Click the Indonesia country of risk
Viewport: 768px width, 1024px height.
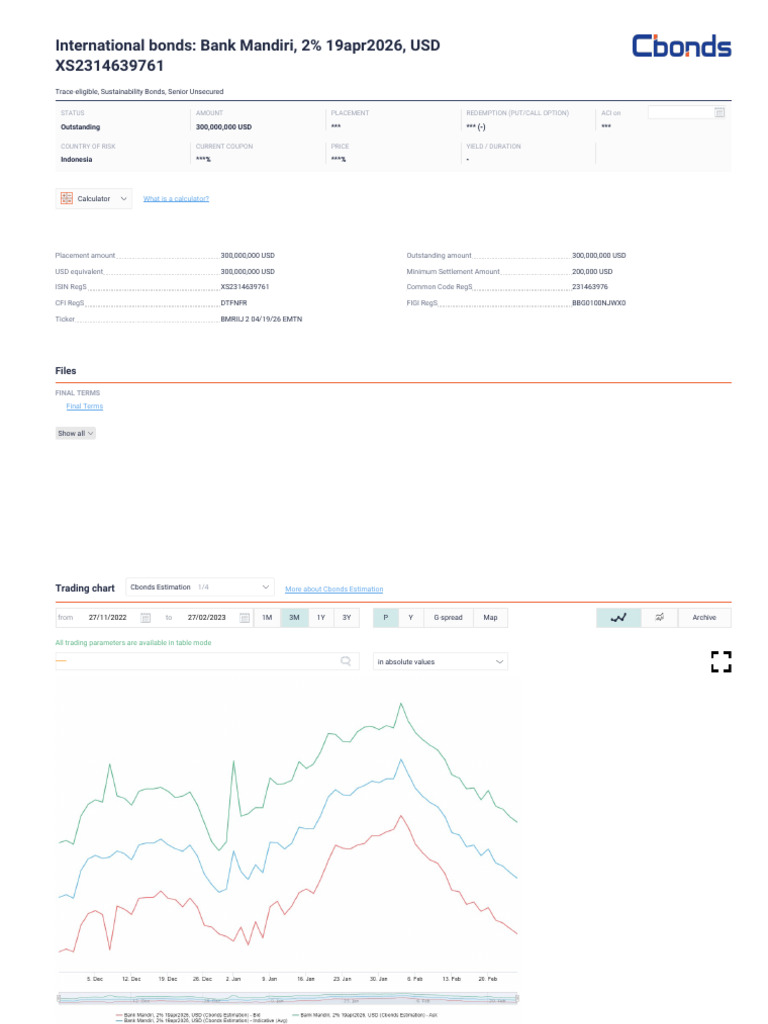click(x=76, y=159)
